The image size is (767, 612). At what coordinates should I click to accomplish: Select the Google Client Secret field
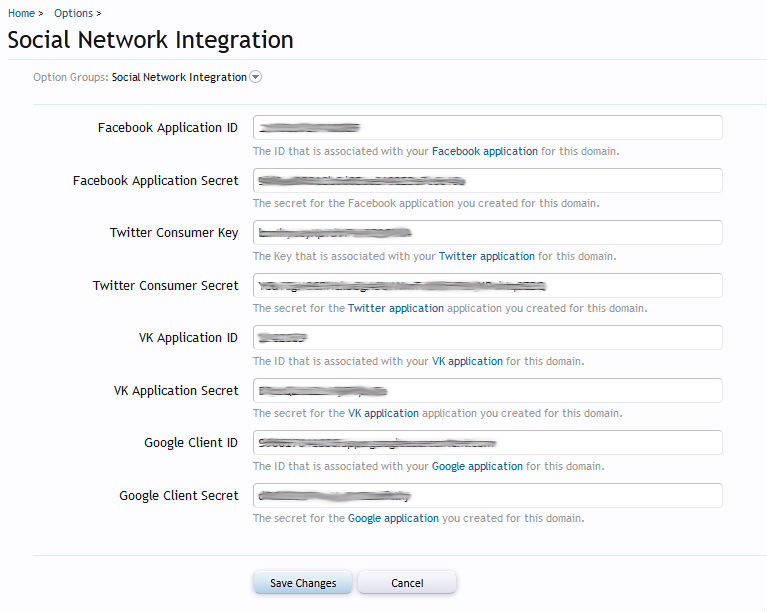click(487, 496)
